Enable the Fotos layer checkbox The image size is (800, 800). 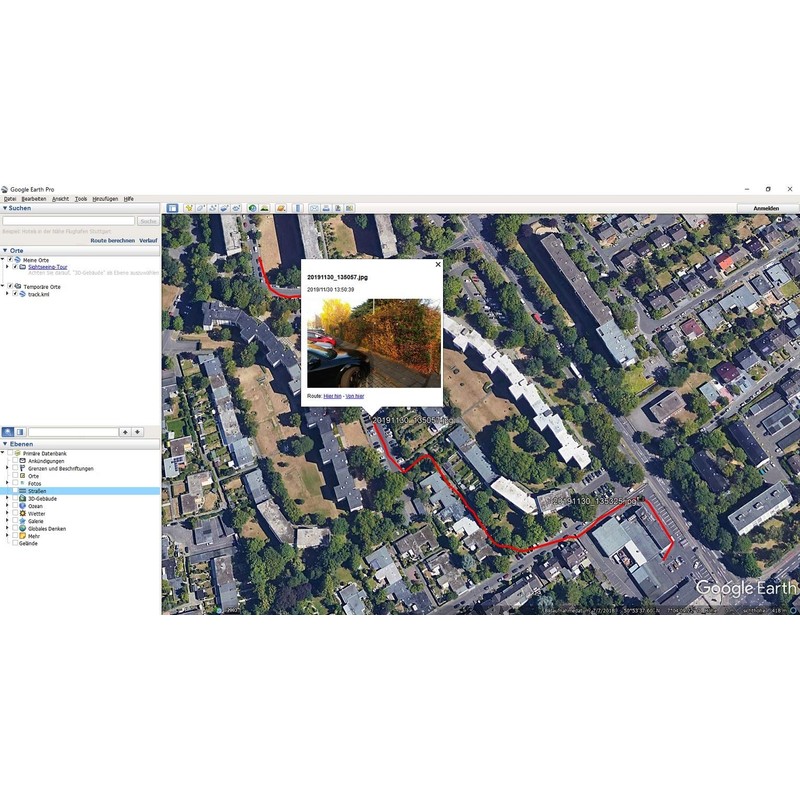pyautogui.click(x=15, y=483)
